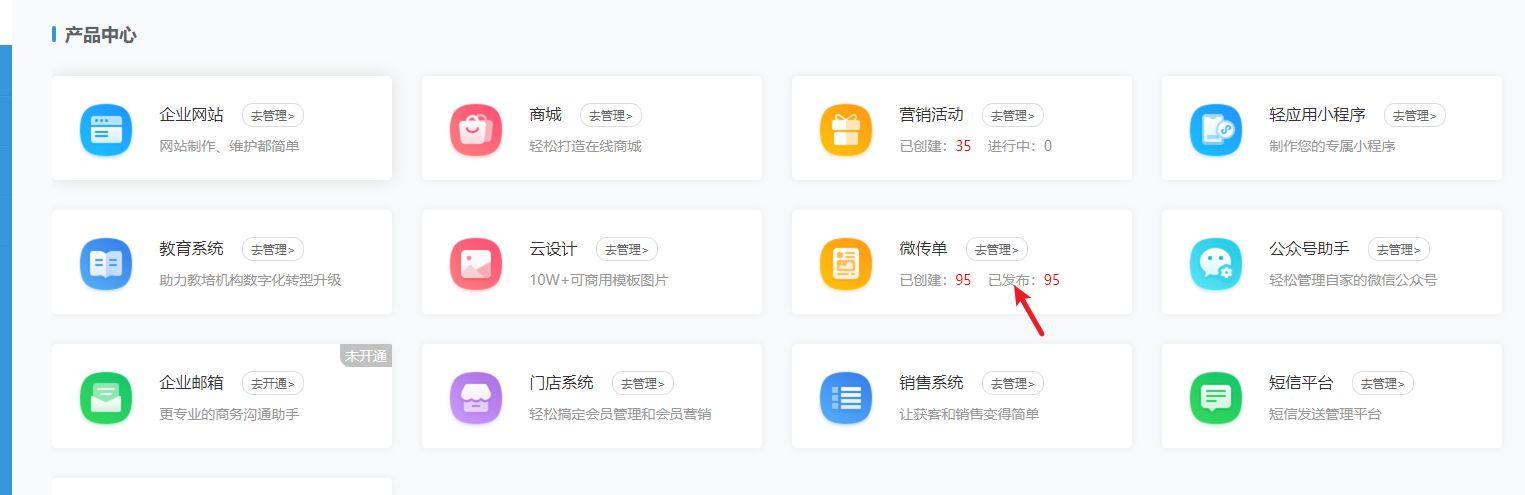This screenshot has height=495, width=1525.
Task: Click description 让获客和销售变得简单
Action: pyautogui.click(x=970, y=414)
